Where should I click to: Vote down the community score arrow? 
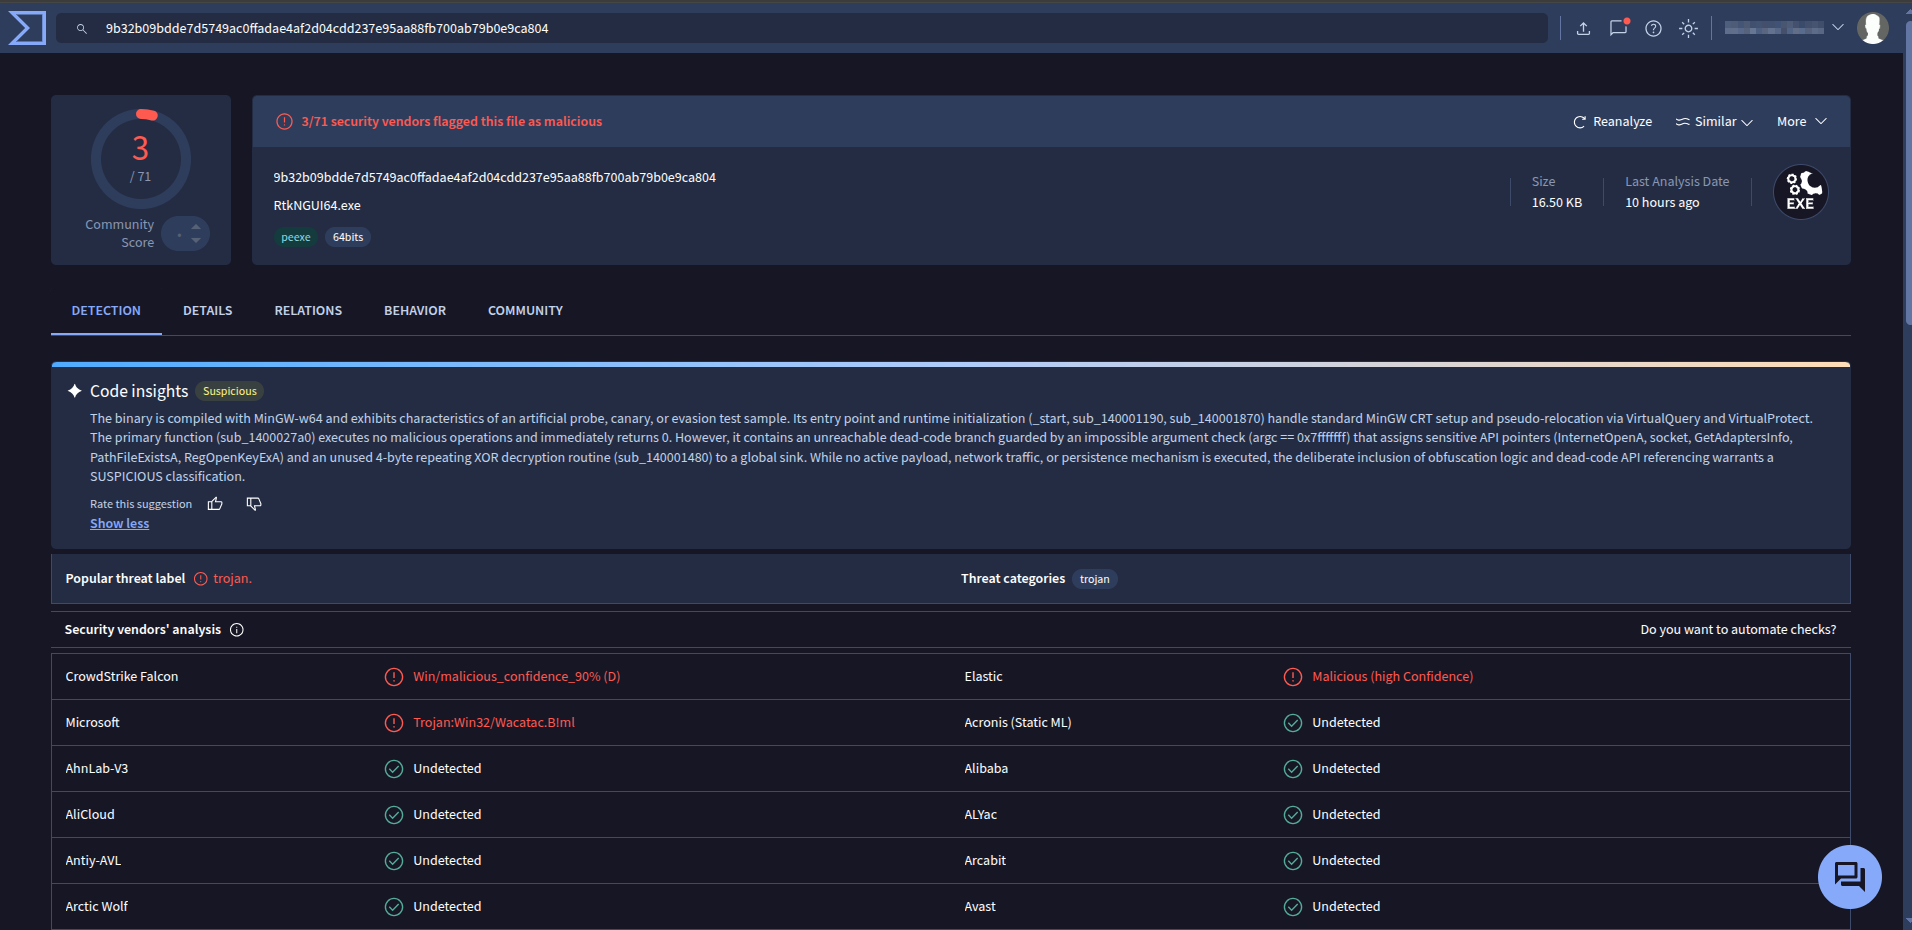click(x=196, y=240)
